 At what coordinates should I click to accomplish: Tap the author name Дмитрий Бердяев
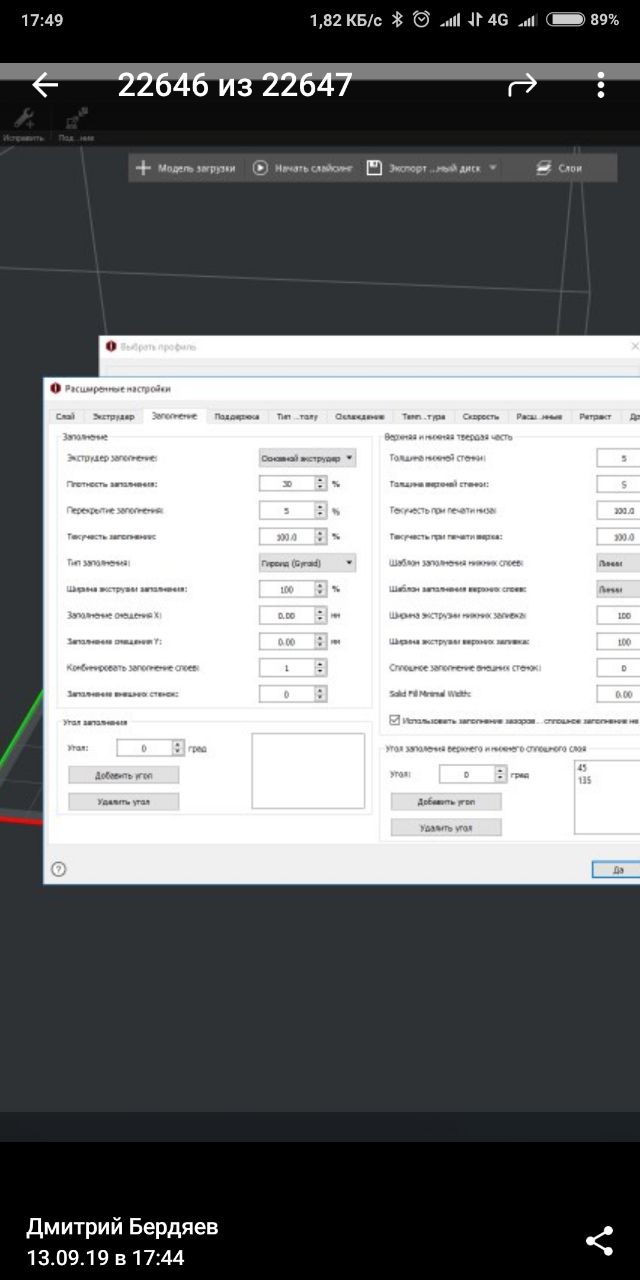point(122,1227)
